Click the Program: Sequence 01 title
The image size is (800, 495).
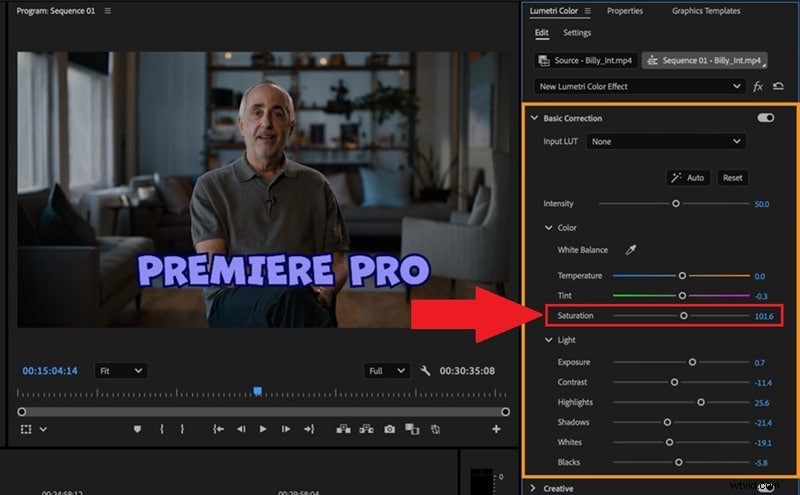click(x=56, y=11)
